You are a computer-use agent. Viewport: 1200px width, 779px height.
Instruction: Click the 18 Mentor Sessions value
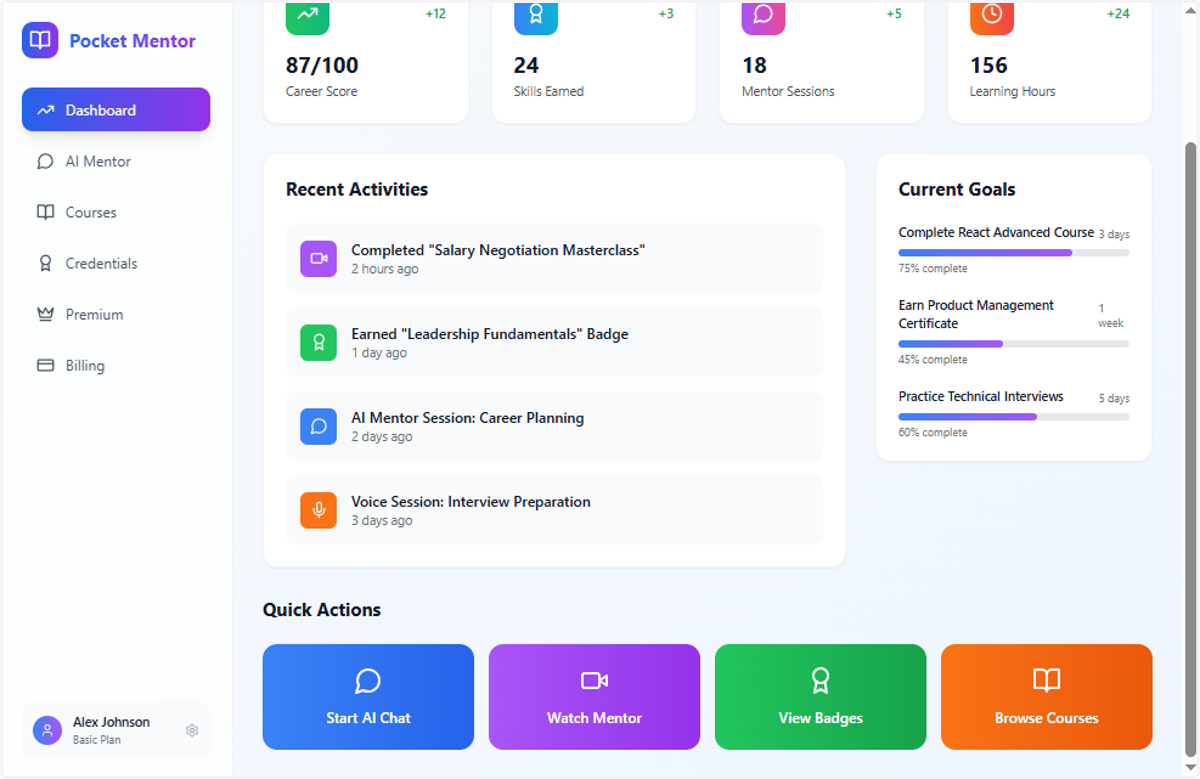pos(754,65)
